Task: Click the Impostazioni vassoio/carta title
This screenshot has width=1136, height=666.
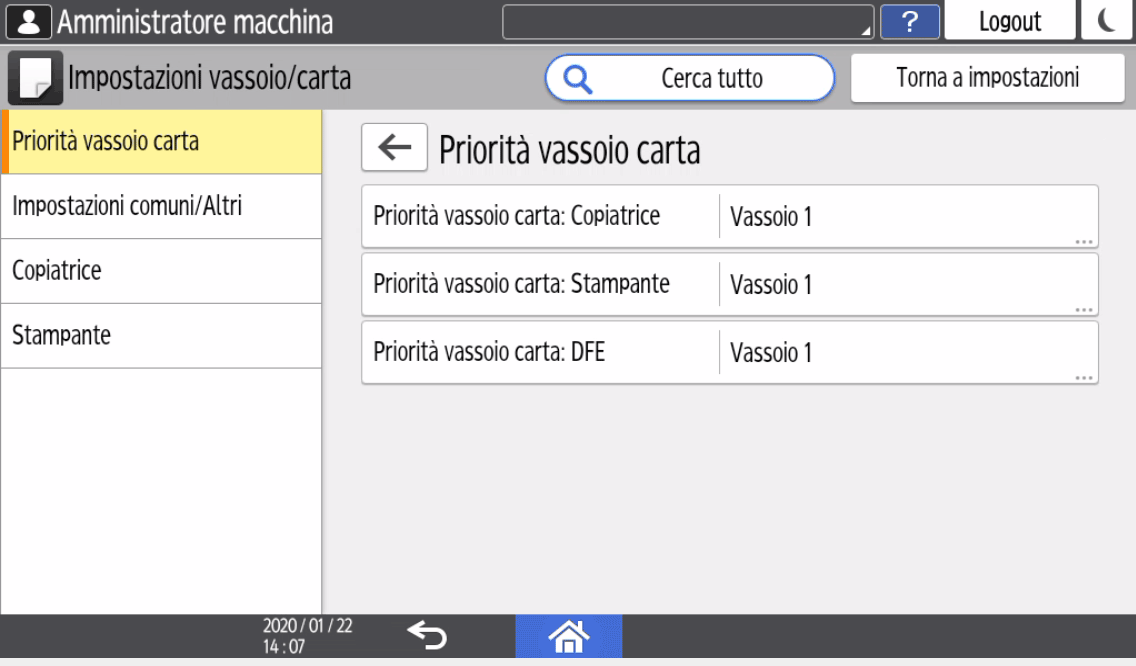Action: [x=209, y=78]
